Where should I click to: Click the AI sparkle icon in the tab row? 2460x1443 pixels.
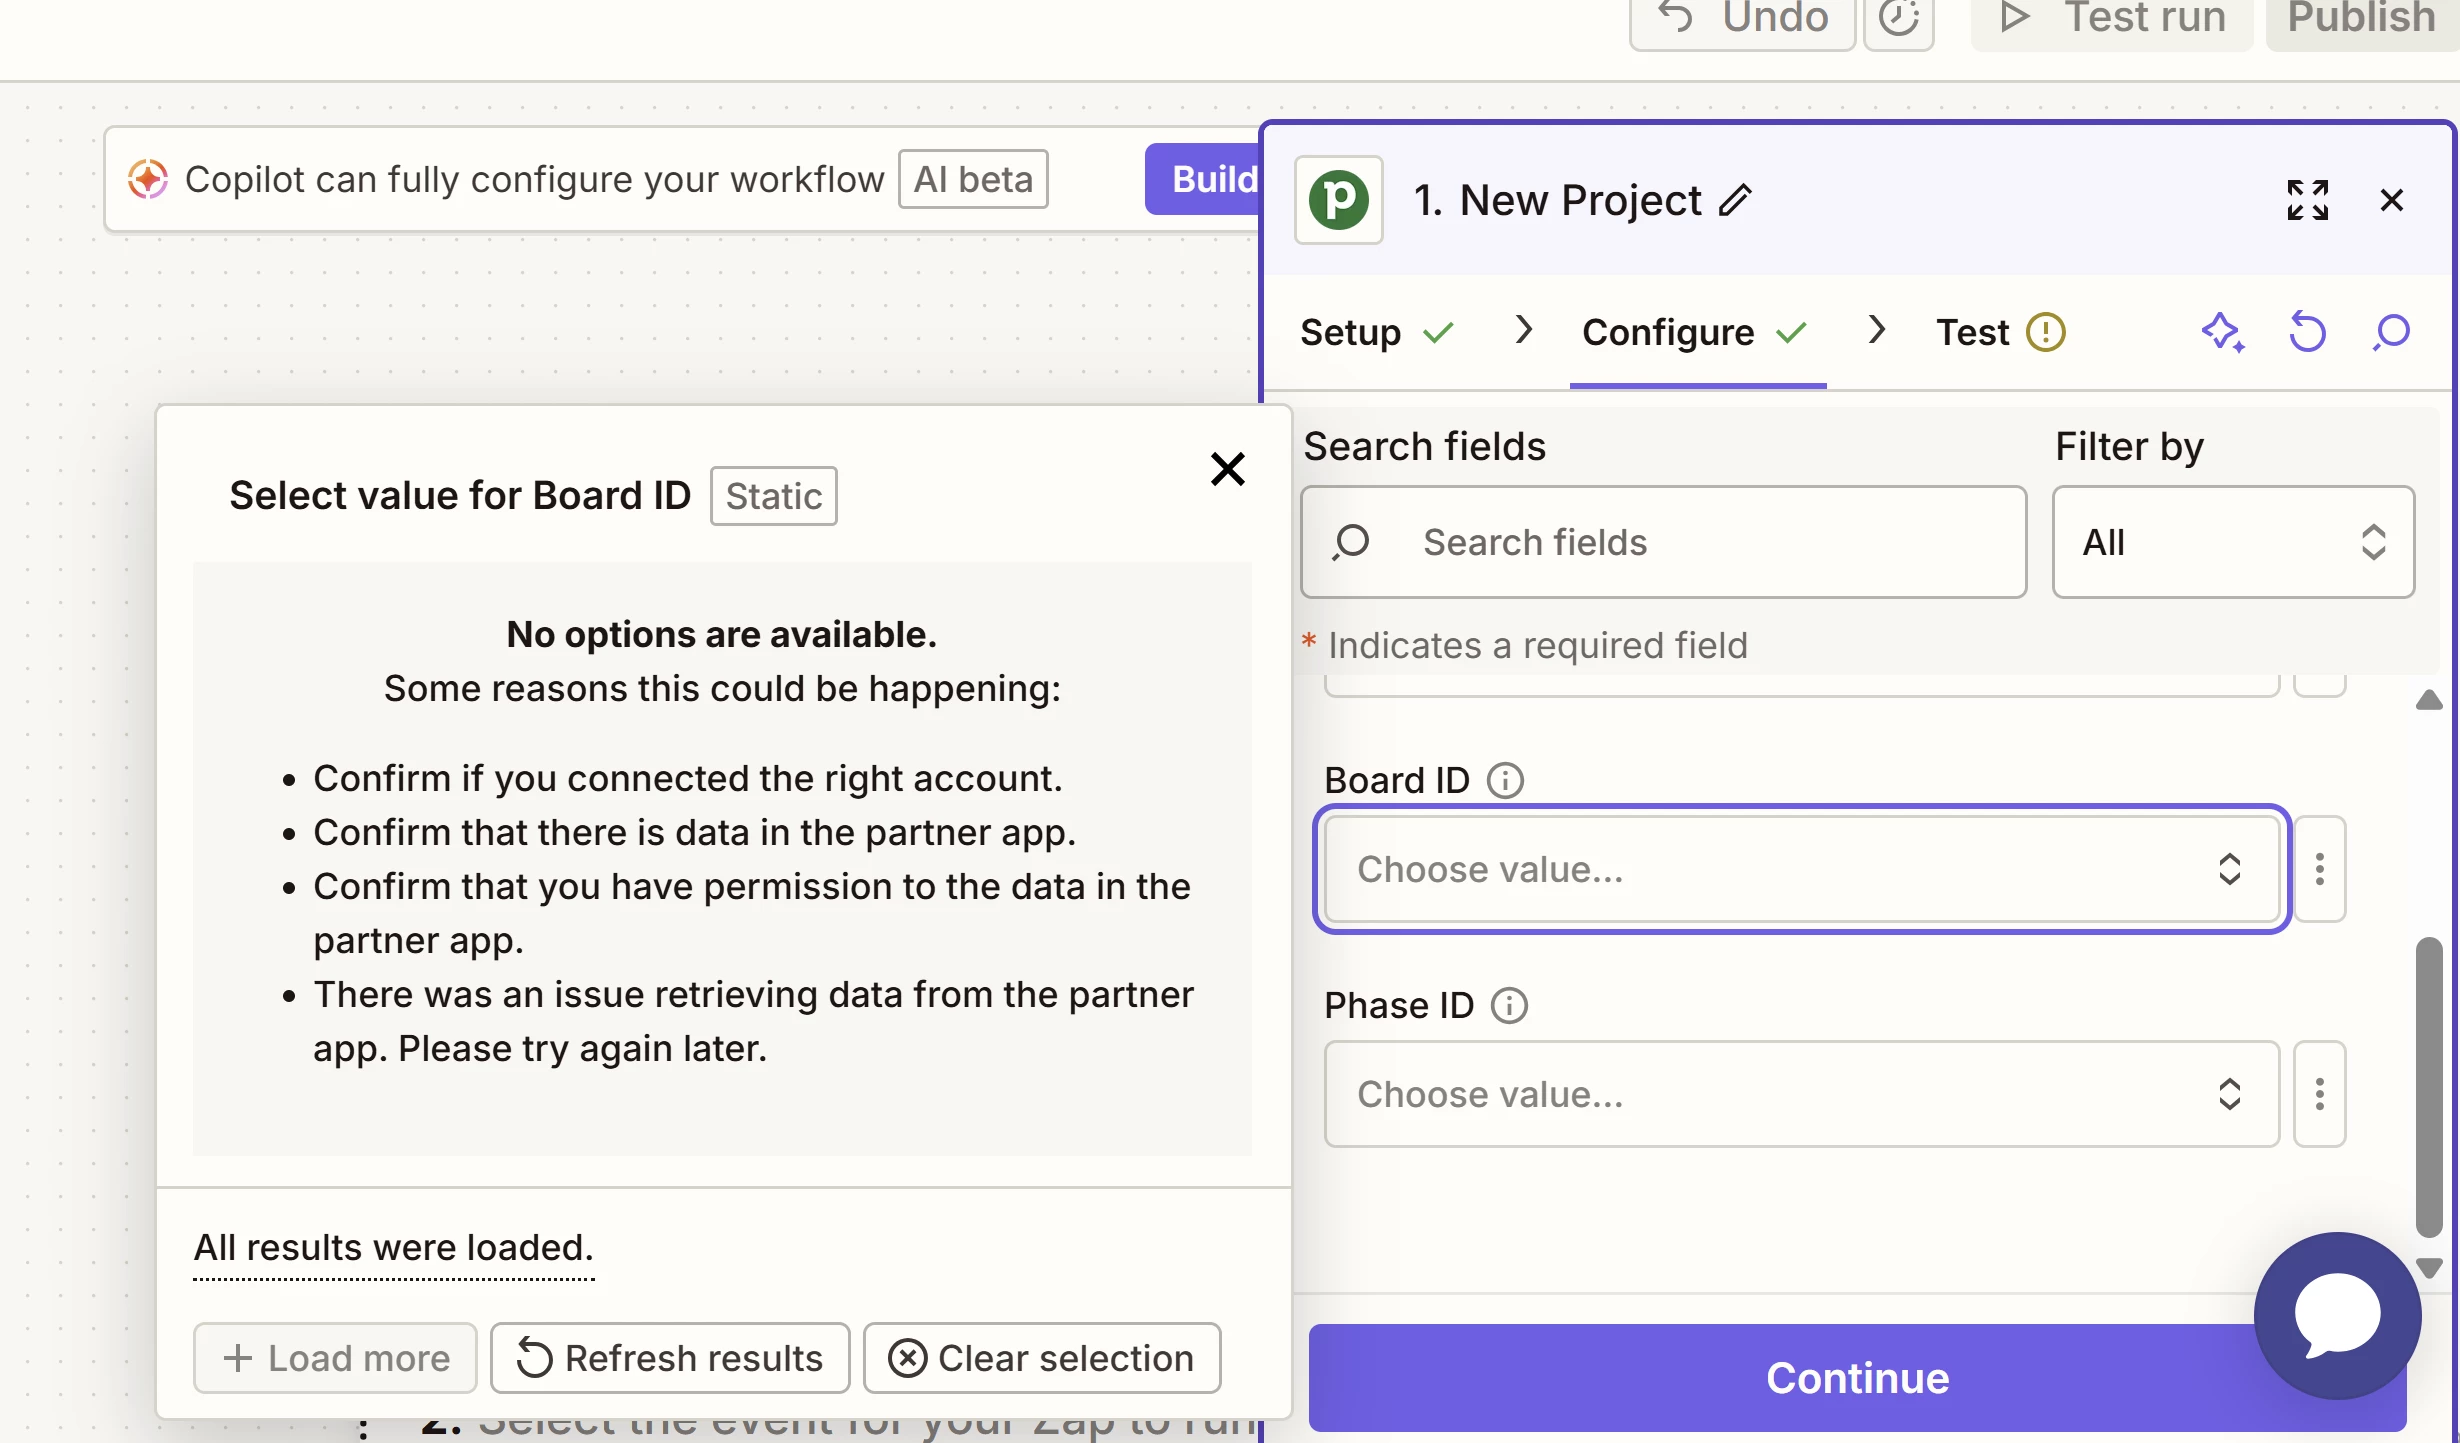[x=2222, y=332]
